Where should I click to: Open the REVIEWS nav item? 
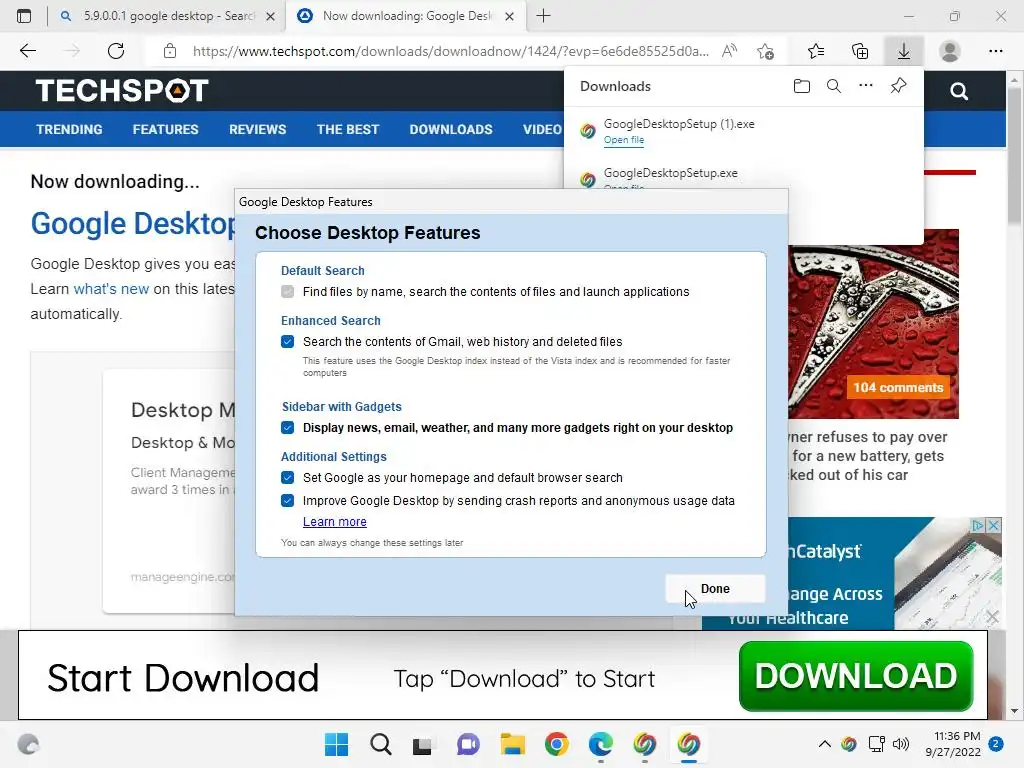(257, 129)
